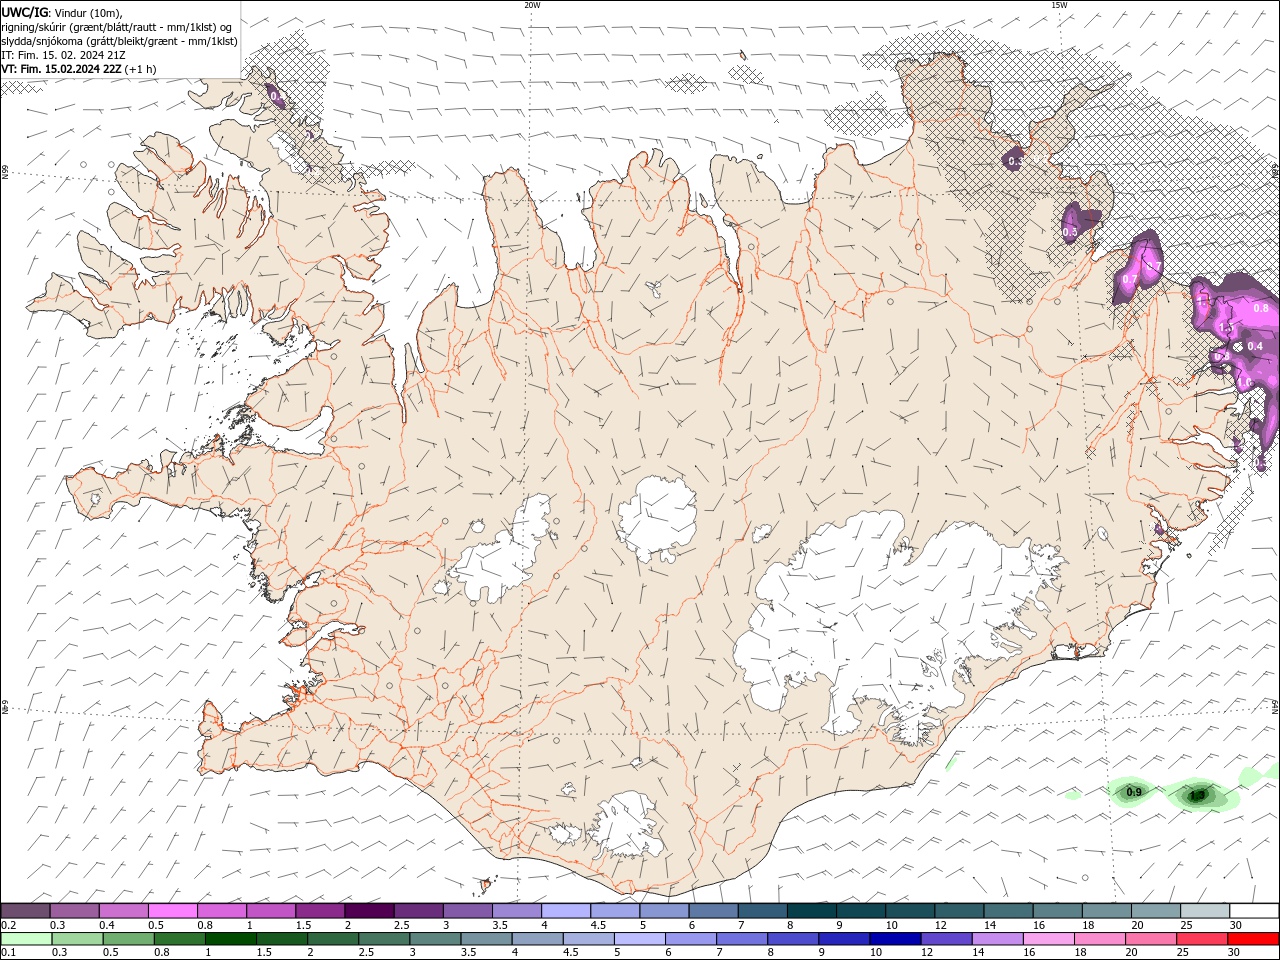Pick the white snow legend swatch labeled 30
The image size is (1280, 960).
[1254, 911]
